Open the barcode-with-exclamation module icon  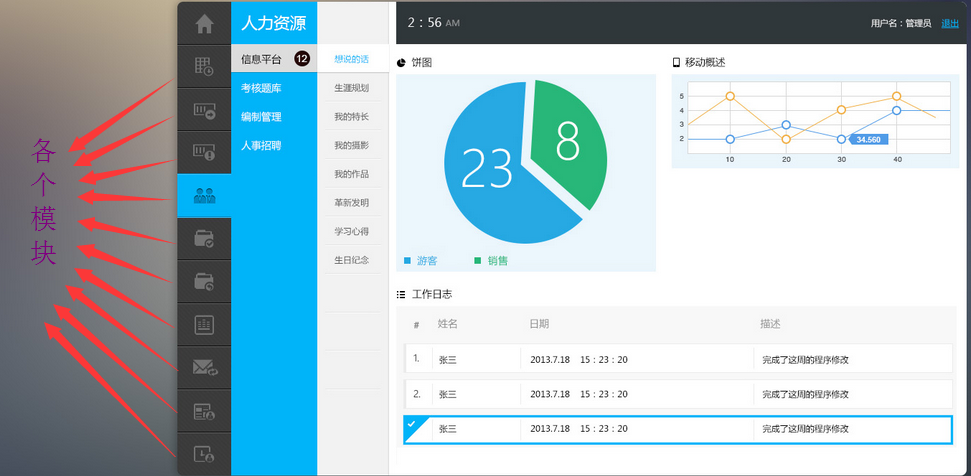click(x=204, y=152)
